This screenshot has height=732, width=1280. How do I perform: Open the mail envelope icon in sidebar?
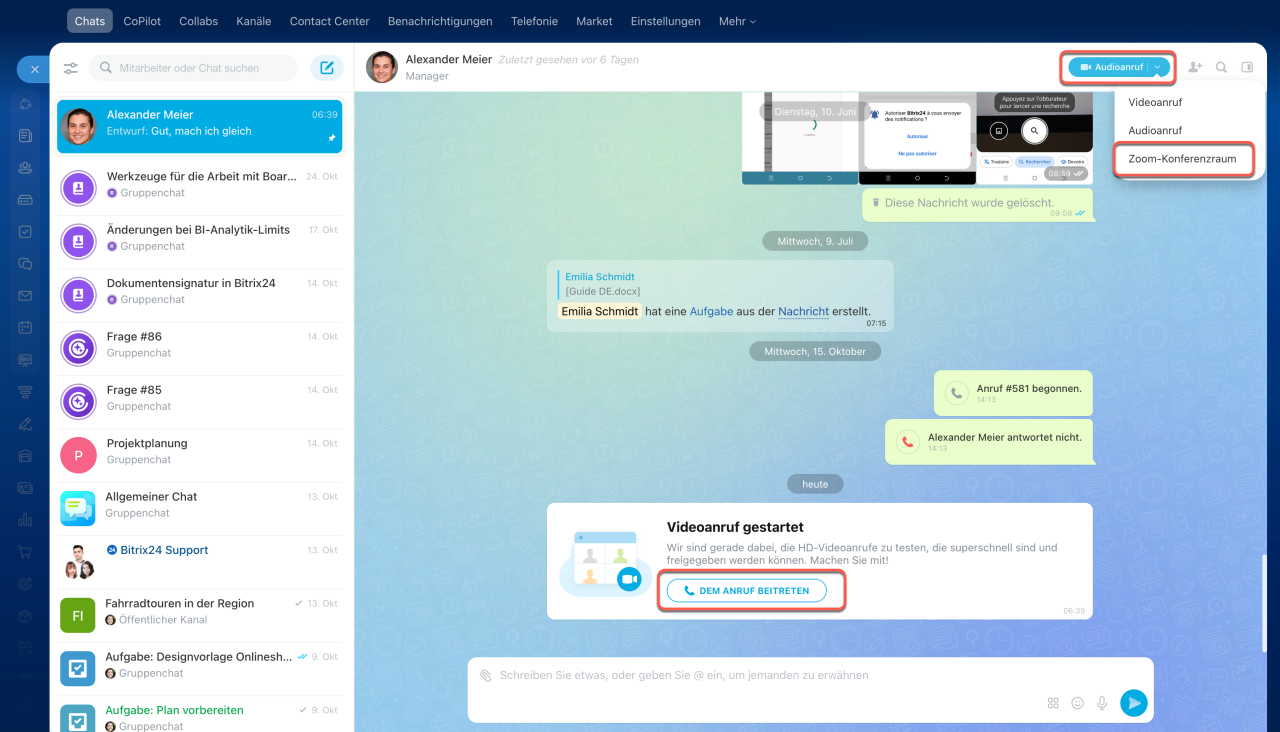[x=25, y=296]
